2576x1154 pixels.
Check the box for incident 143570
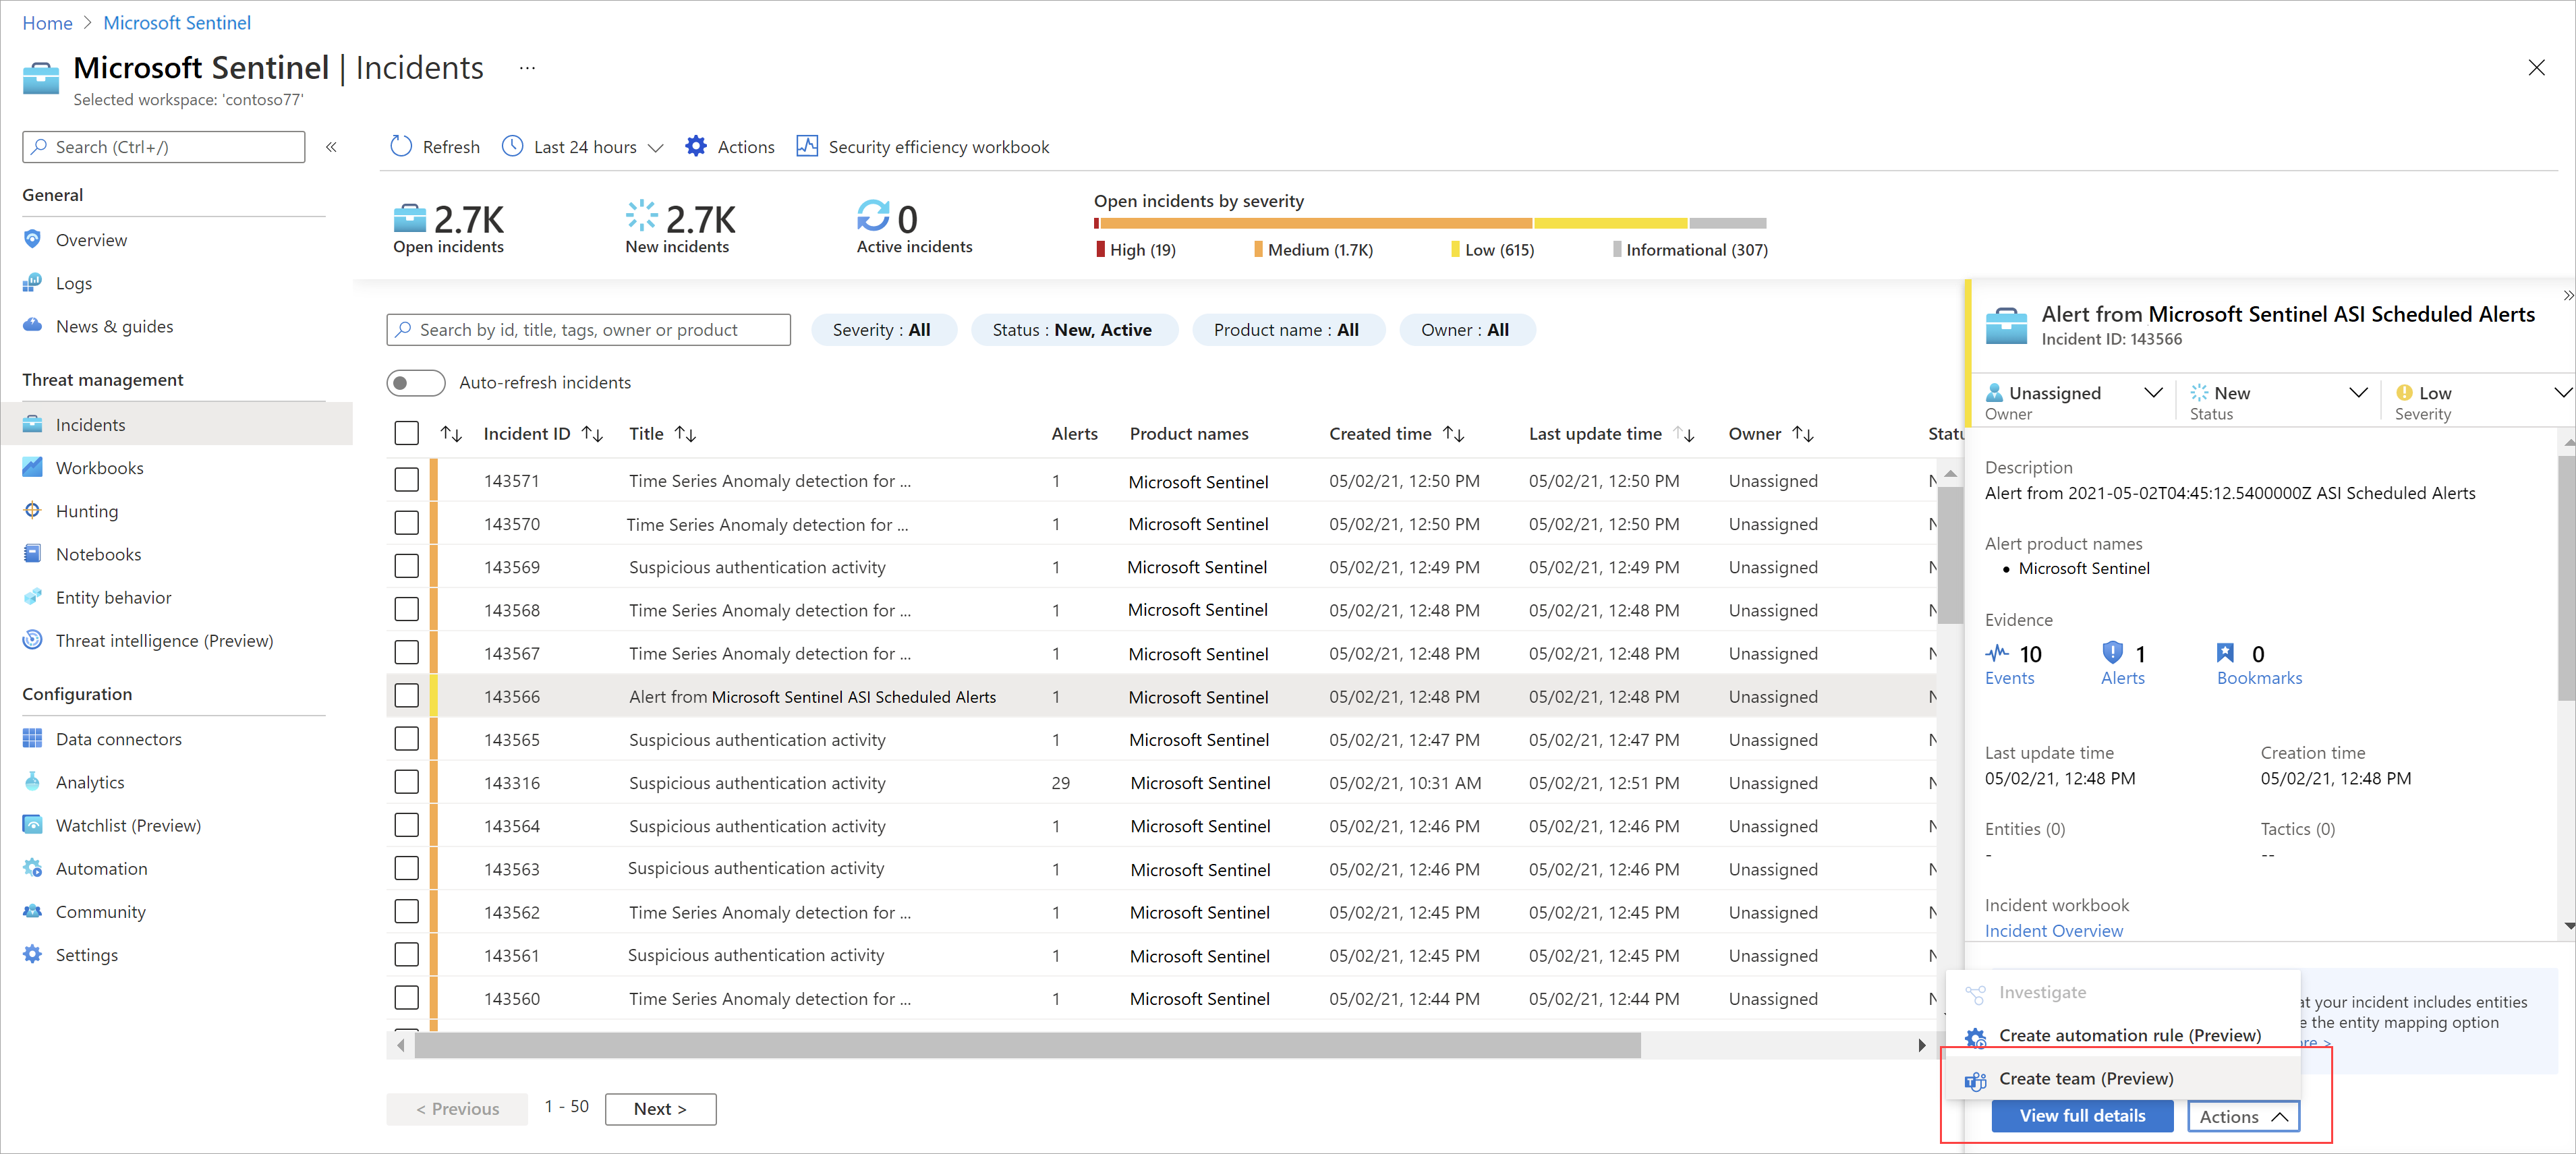(x=406, y=523)
